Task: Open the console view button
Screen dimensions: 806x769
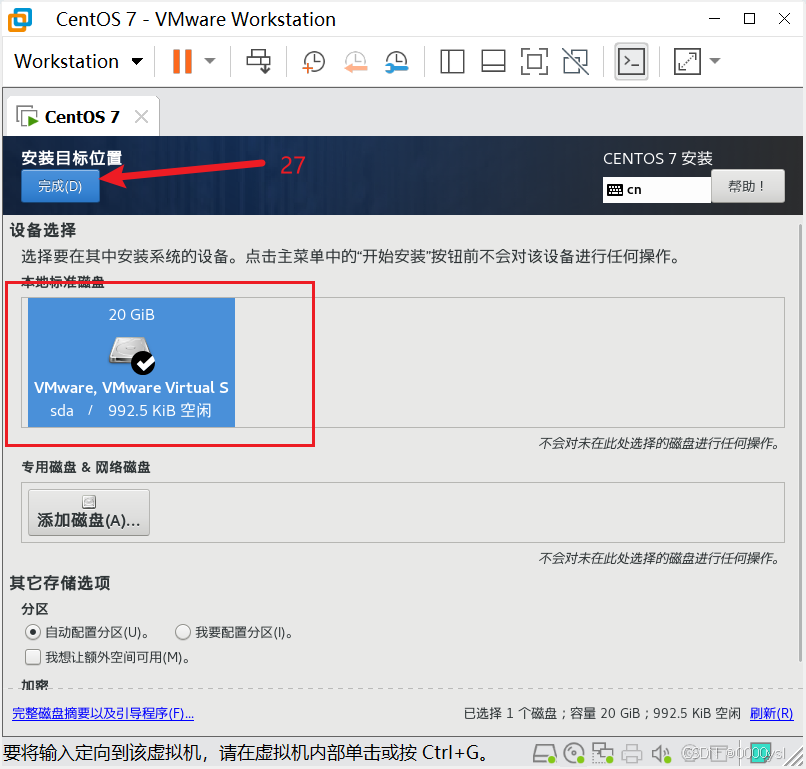Action: pos(631,62)
